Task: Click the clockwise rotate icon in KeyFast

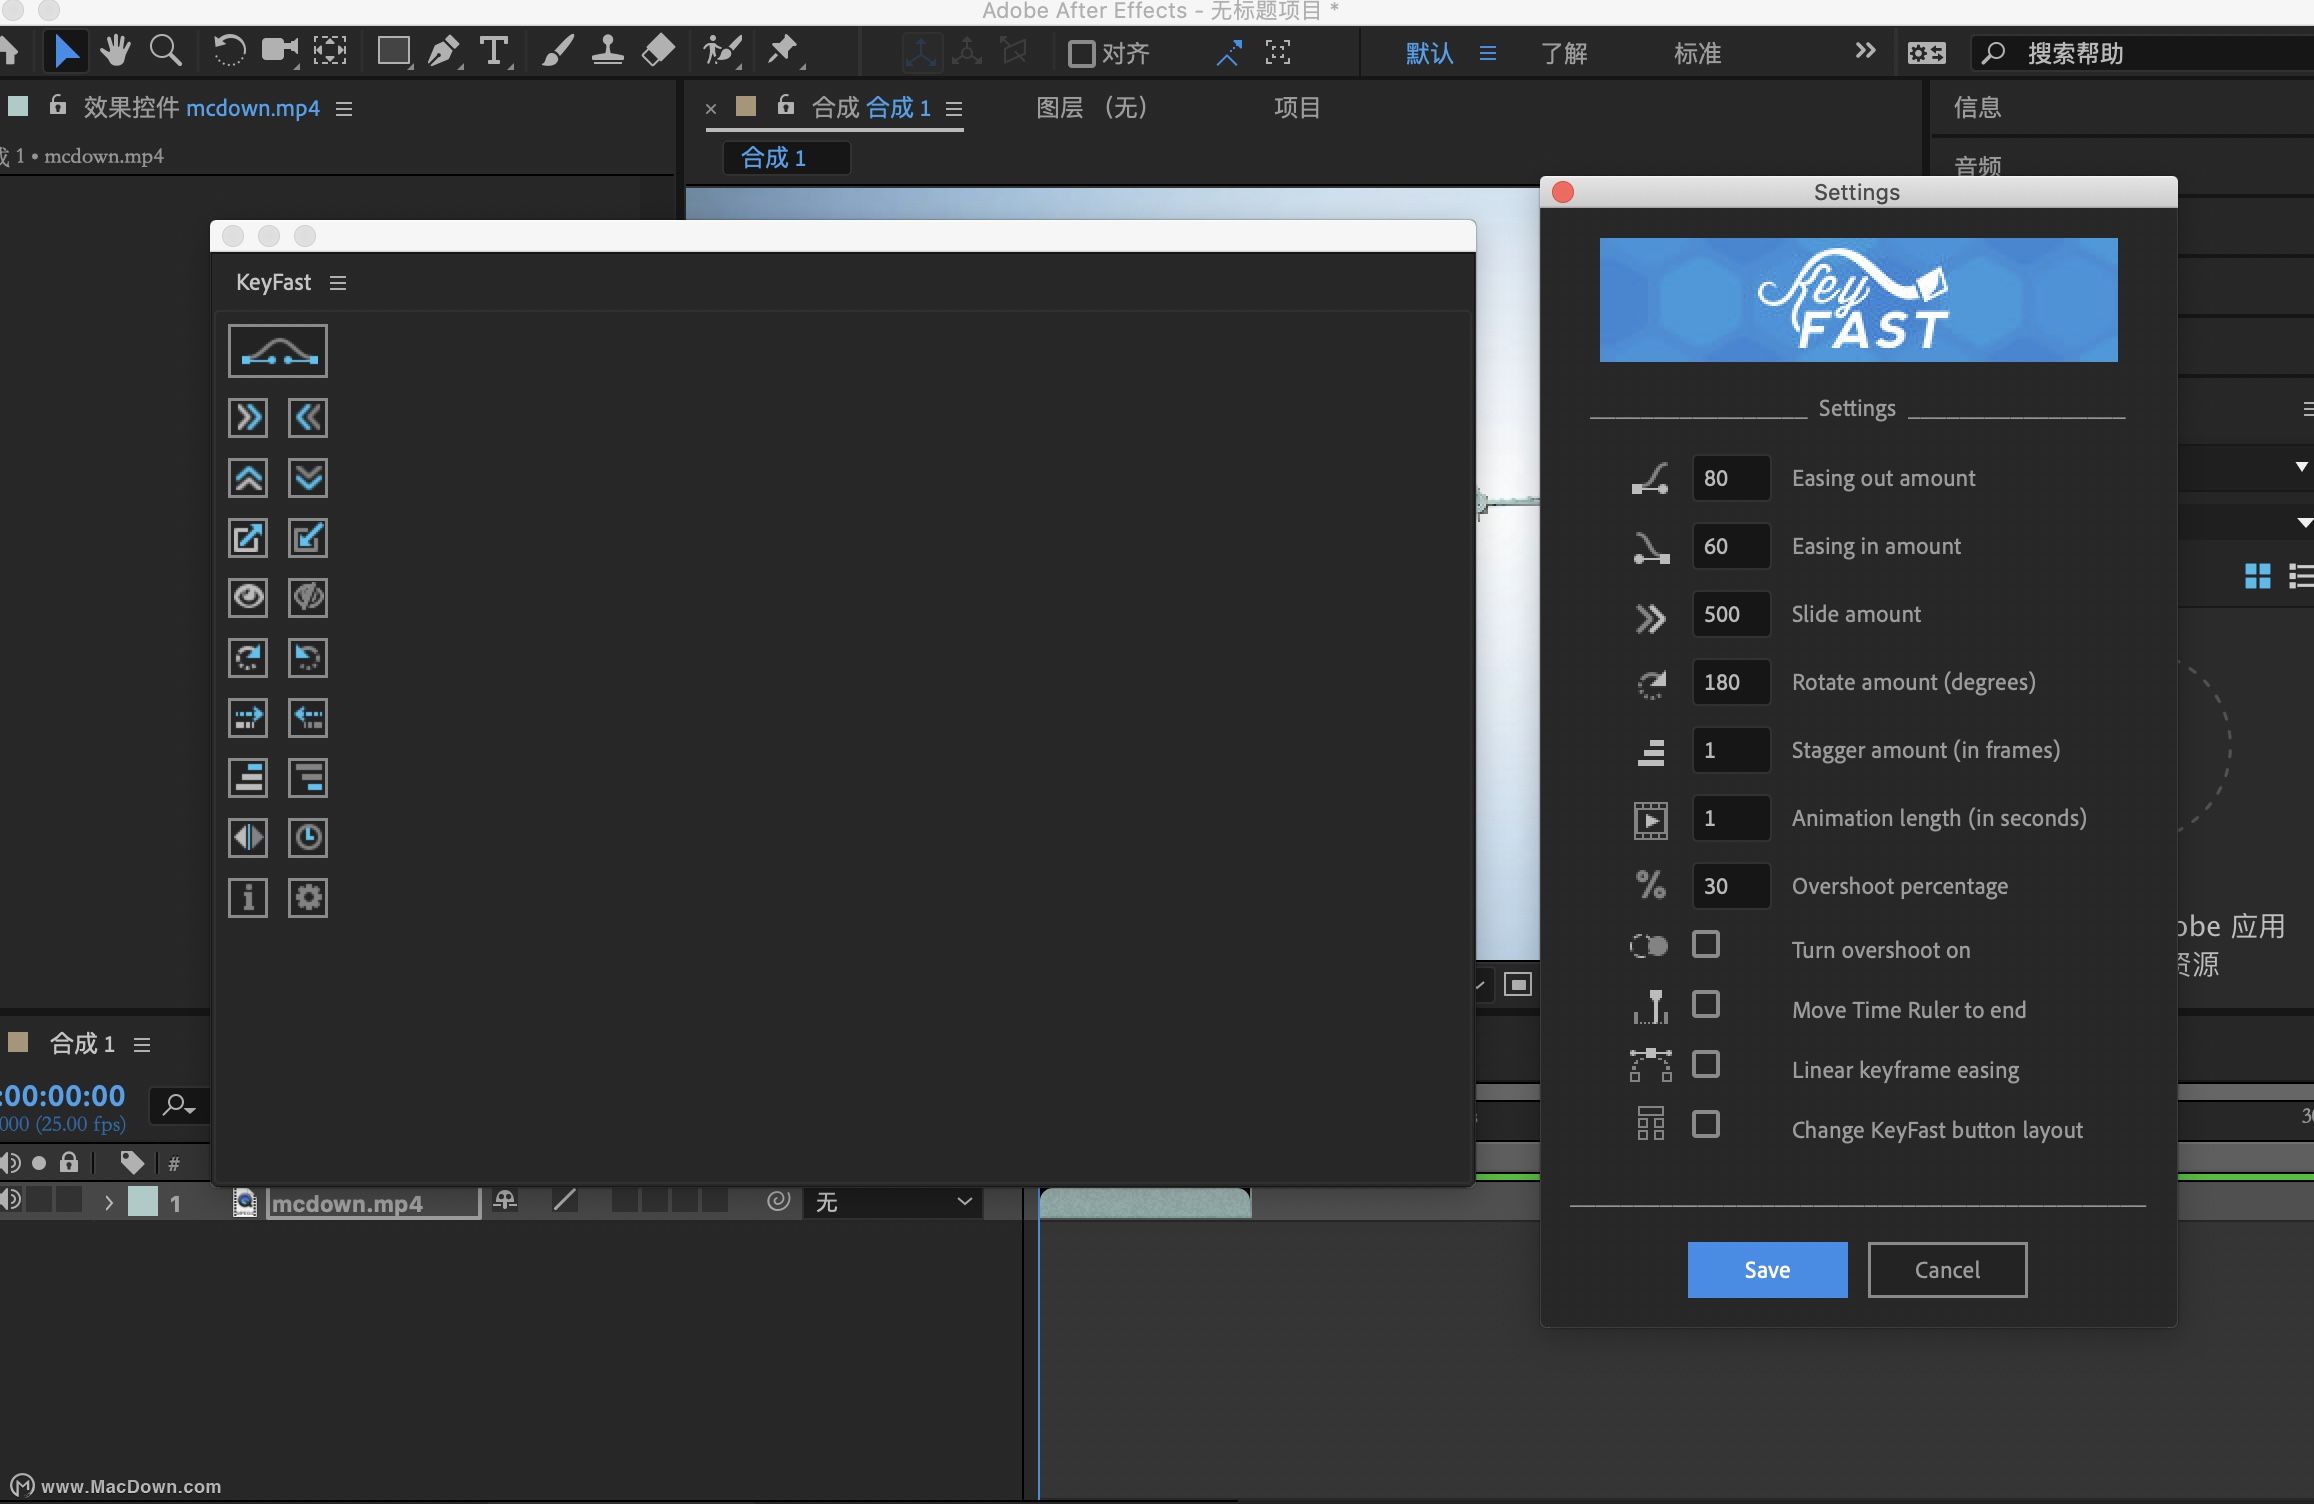Action: pyautogui.click(x=248, y=657)
